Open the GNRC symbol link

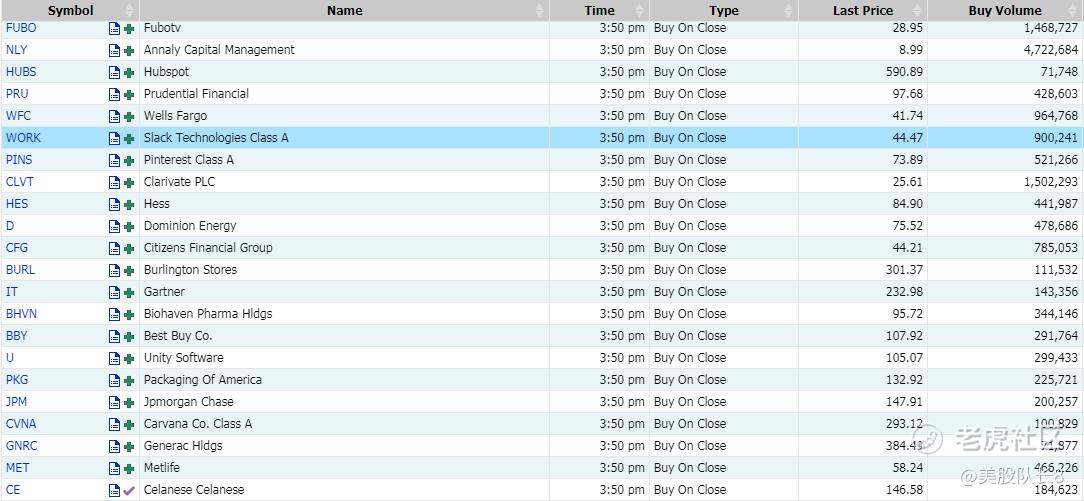click(x=21, y=446)
